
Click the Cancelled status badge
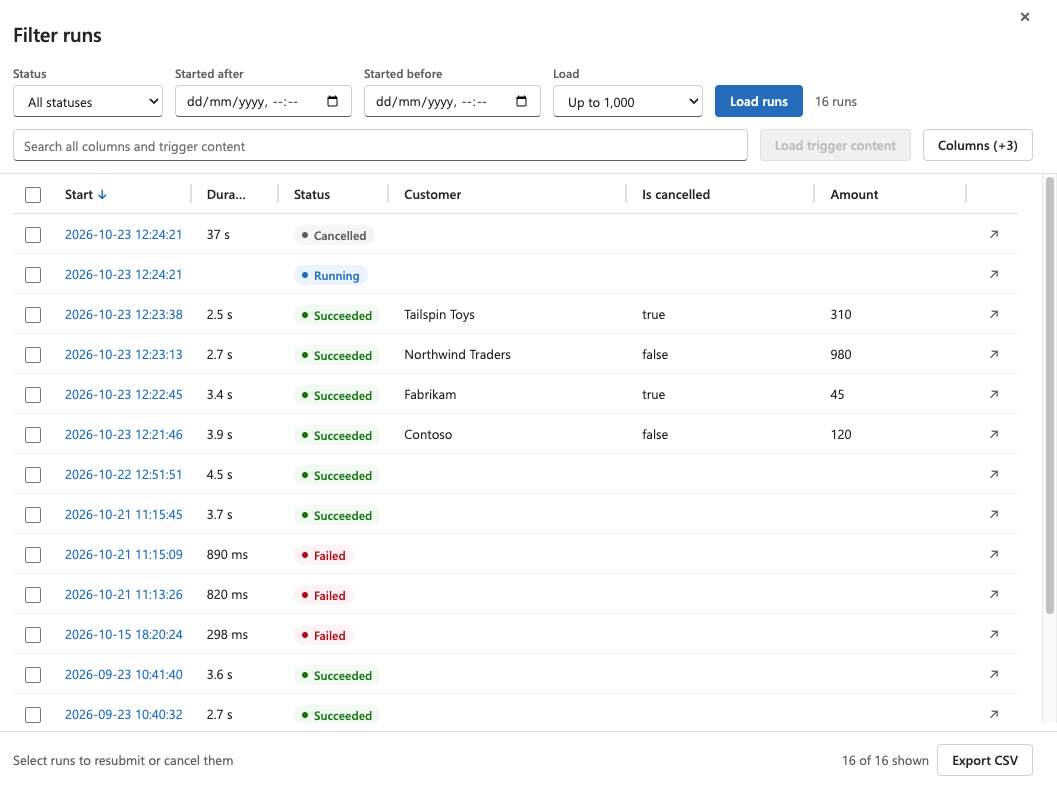tap(334, 235)
